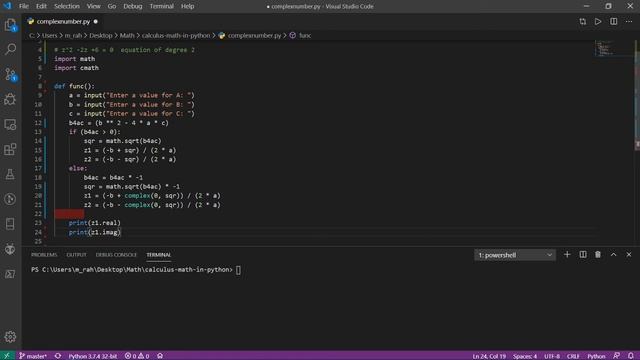Click 'Ln 24, Col 19' in status bar
The height and width of the screenshot is (360, 640).
pyautogui.click(x=489, y=356)
